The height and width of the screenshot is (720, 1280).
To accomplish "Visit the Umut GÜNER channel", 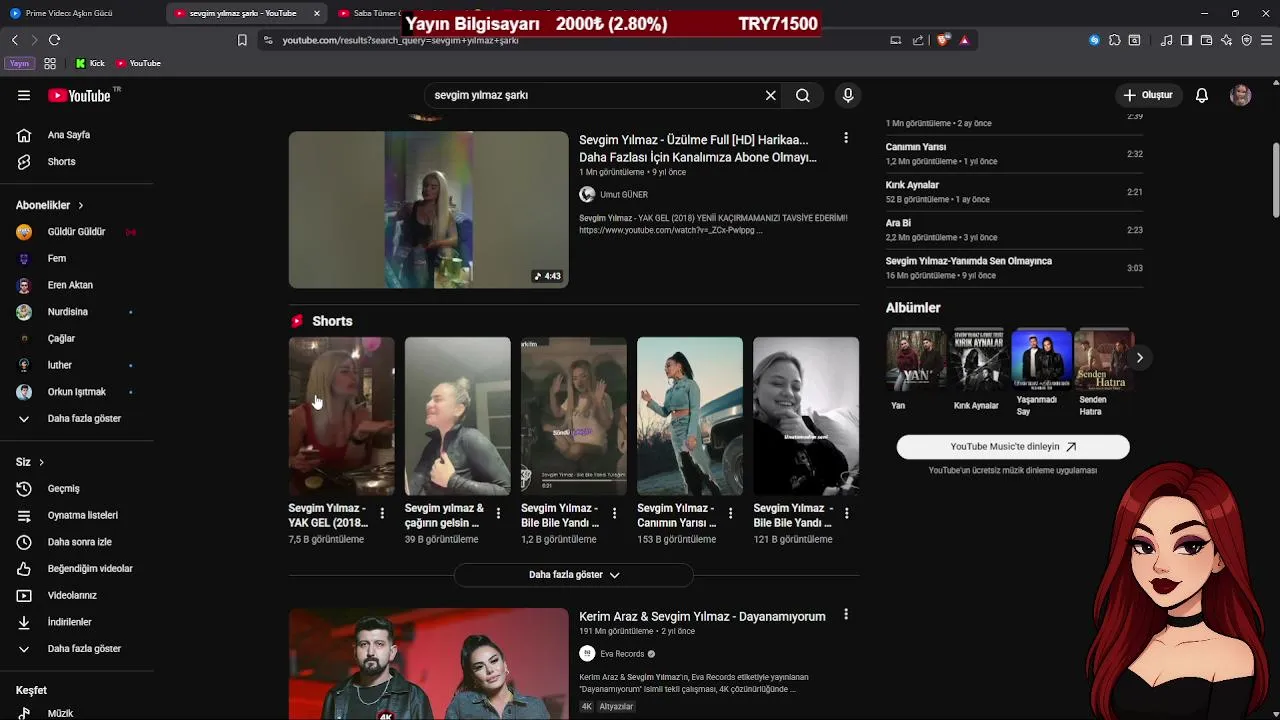I will click(x=624, y=195).
